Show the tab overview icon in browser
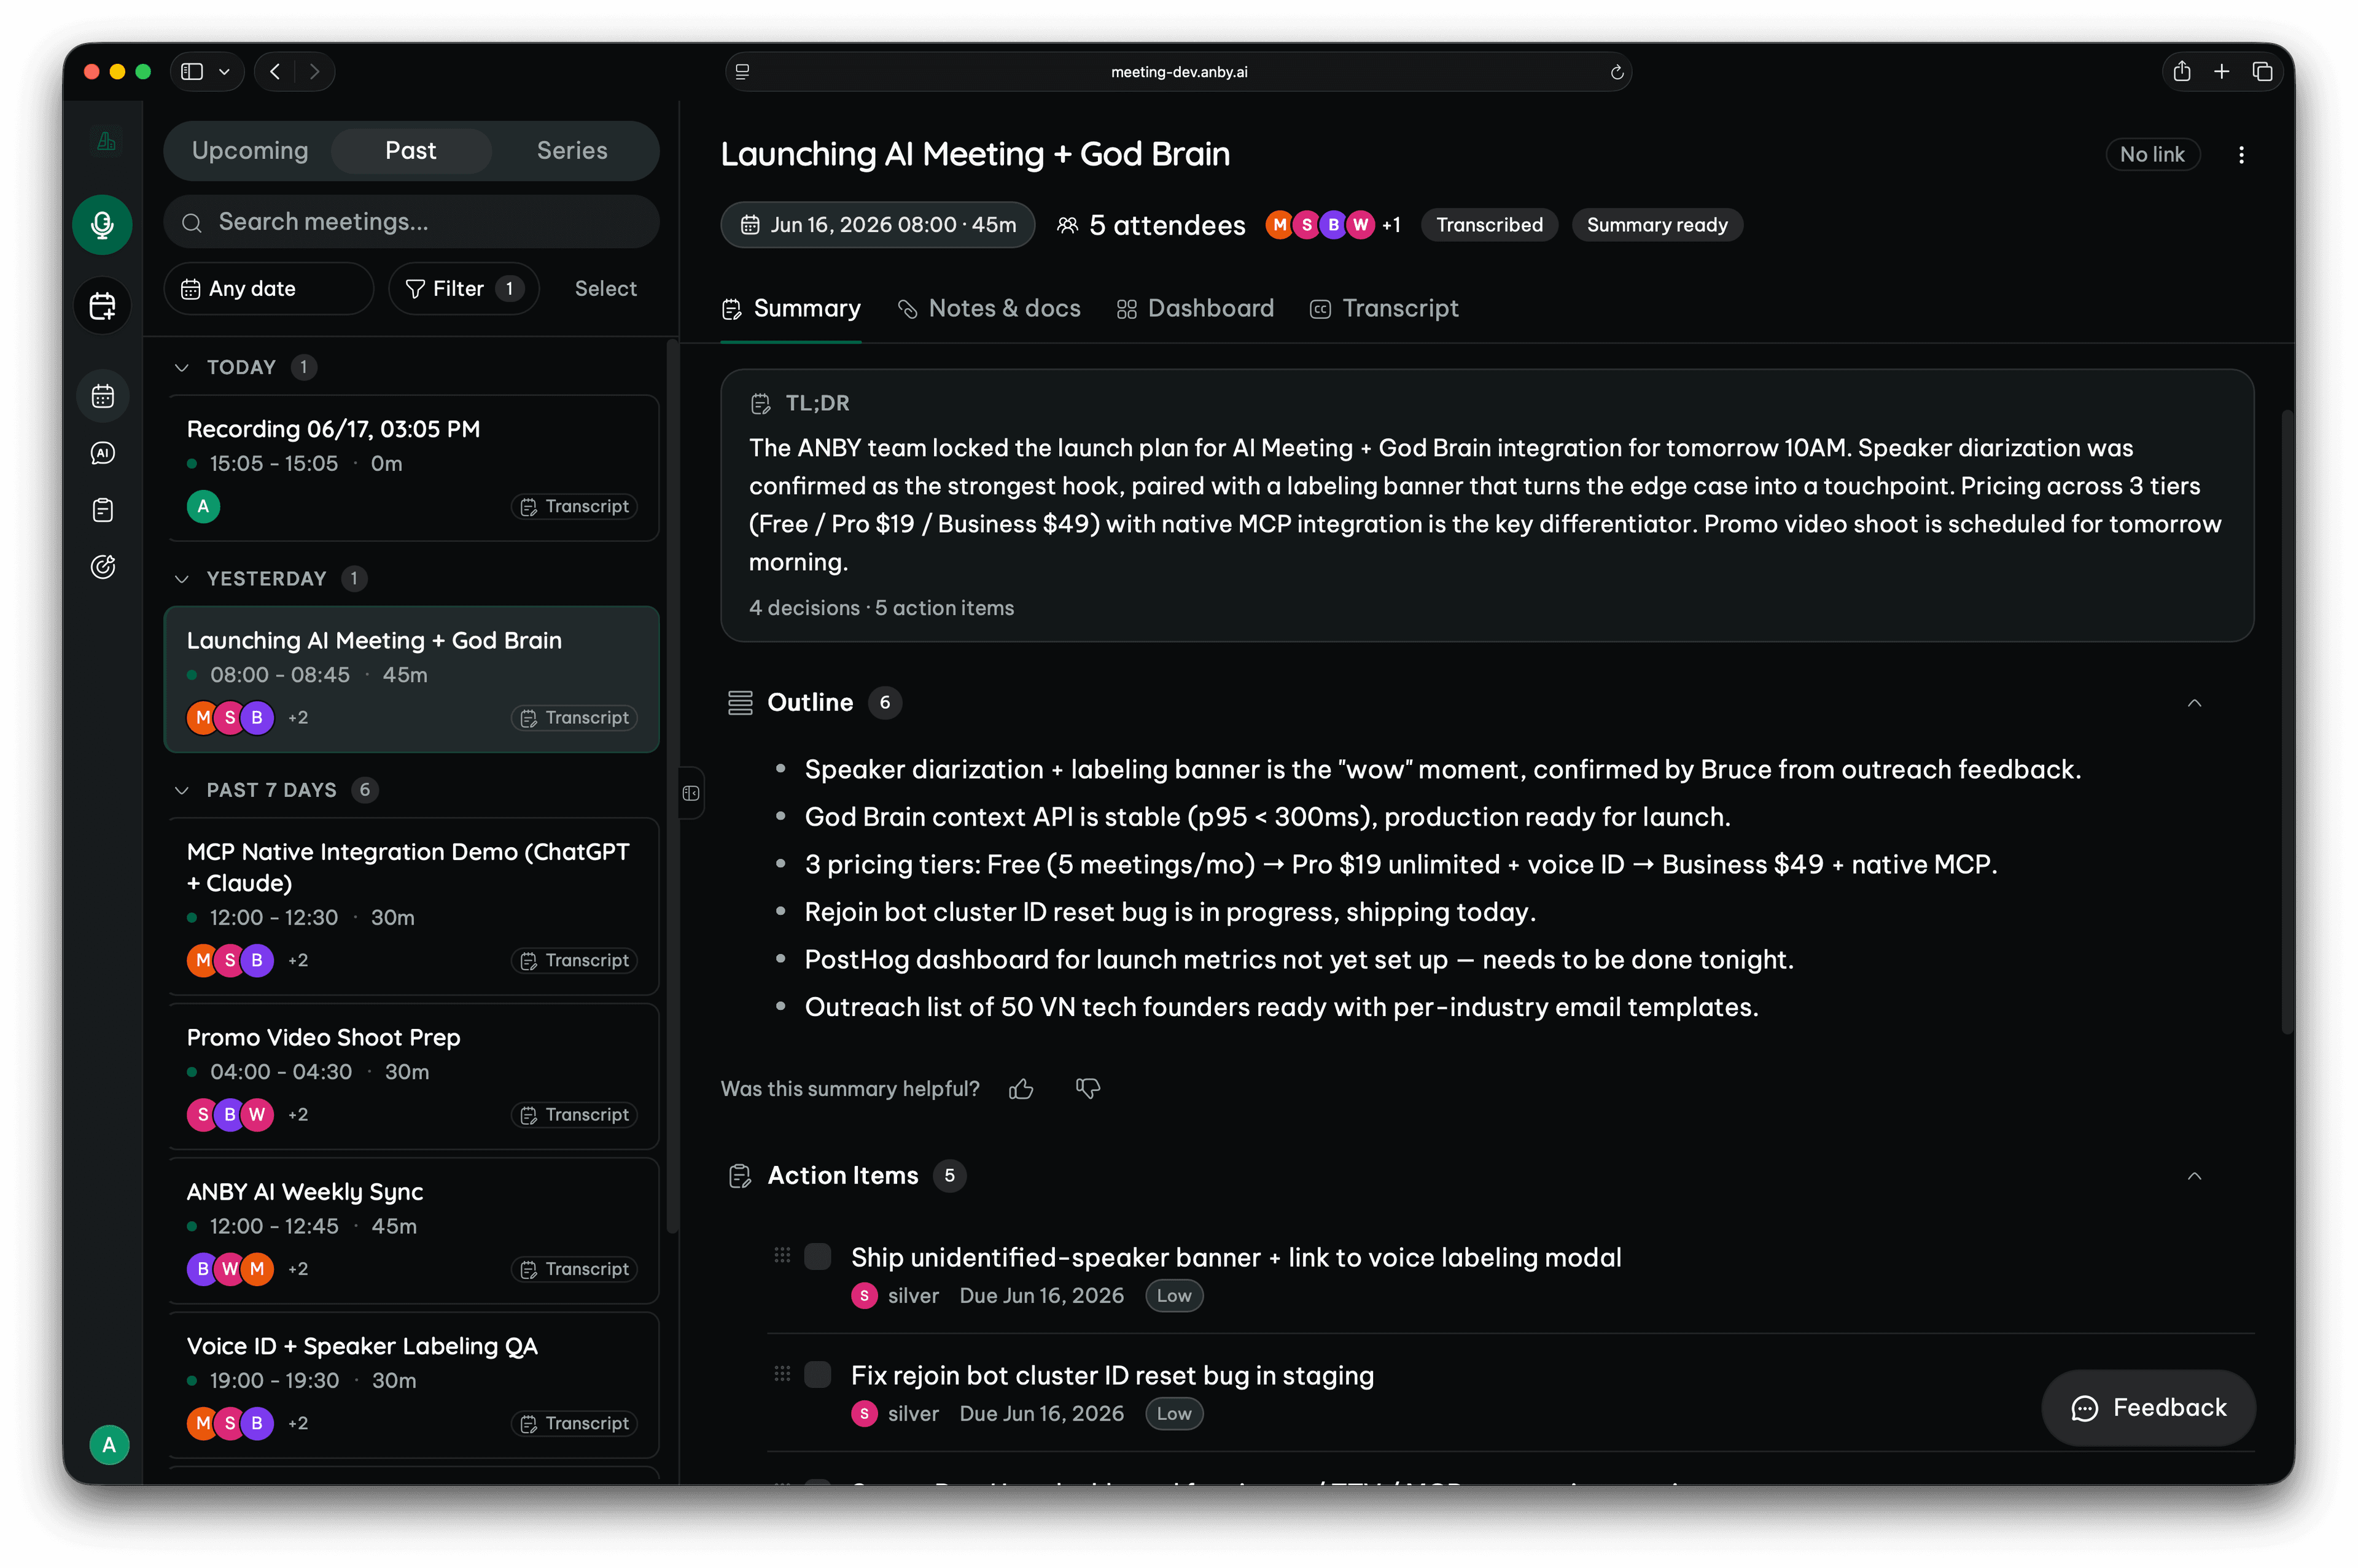Viewport: 2358px width, 1568px height. (x=2262, y=72)
